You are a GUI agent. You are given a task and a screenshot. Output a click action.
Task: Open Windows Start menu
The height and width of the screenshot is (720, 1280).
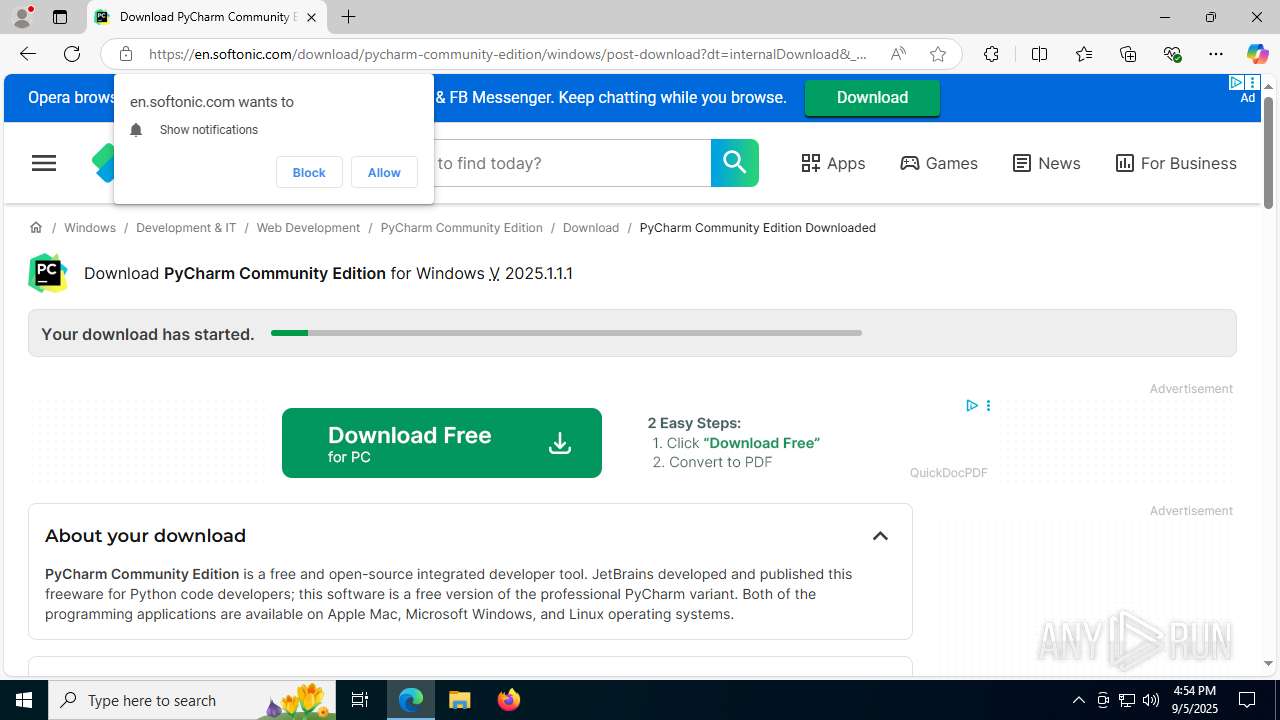tap(24, 700)
